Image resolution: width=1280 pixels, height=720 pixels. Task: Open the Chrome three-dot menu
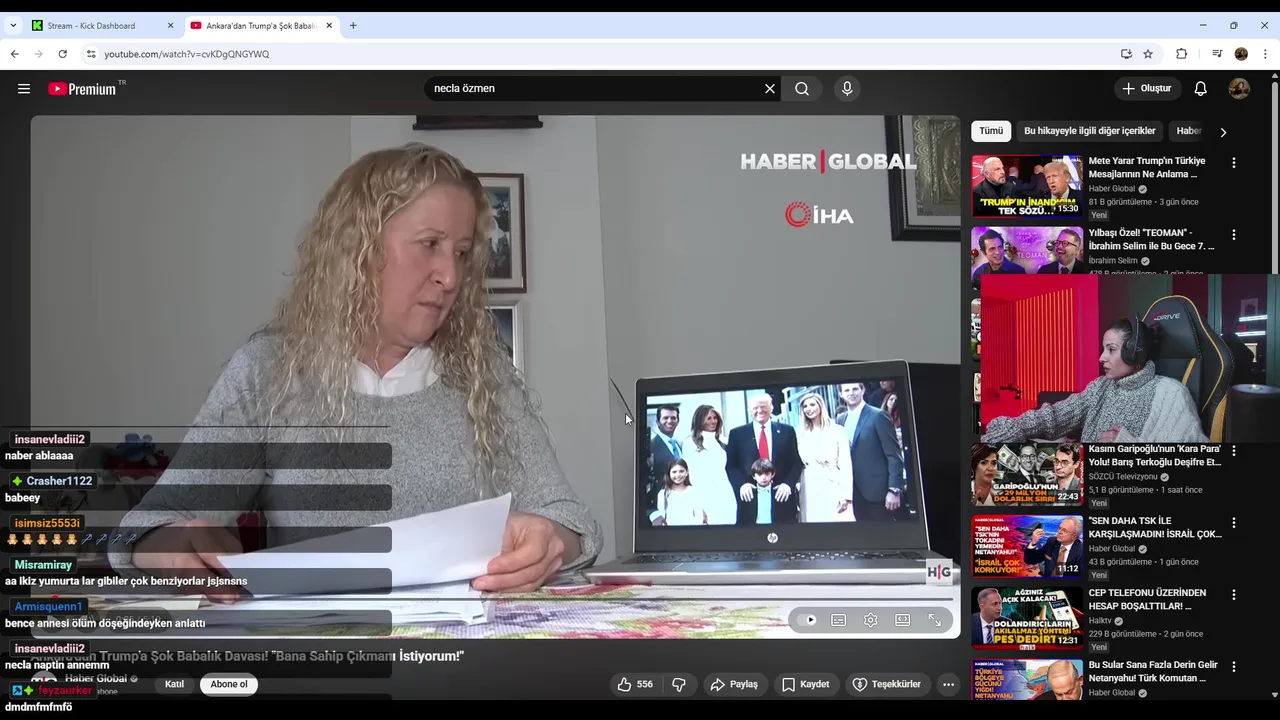pyautogui.click(x=1266, y=54)
